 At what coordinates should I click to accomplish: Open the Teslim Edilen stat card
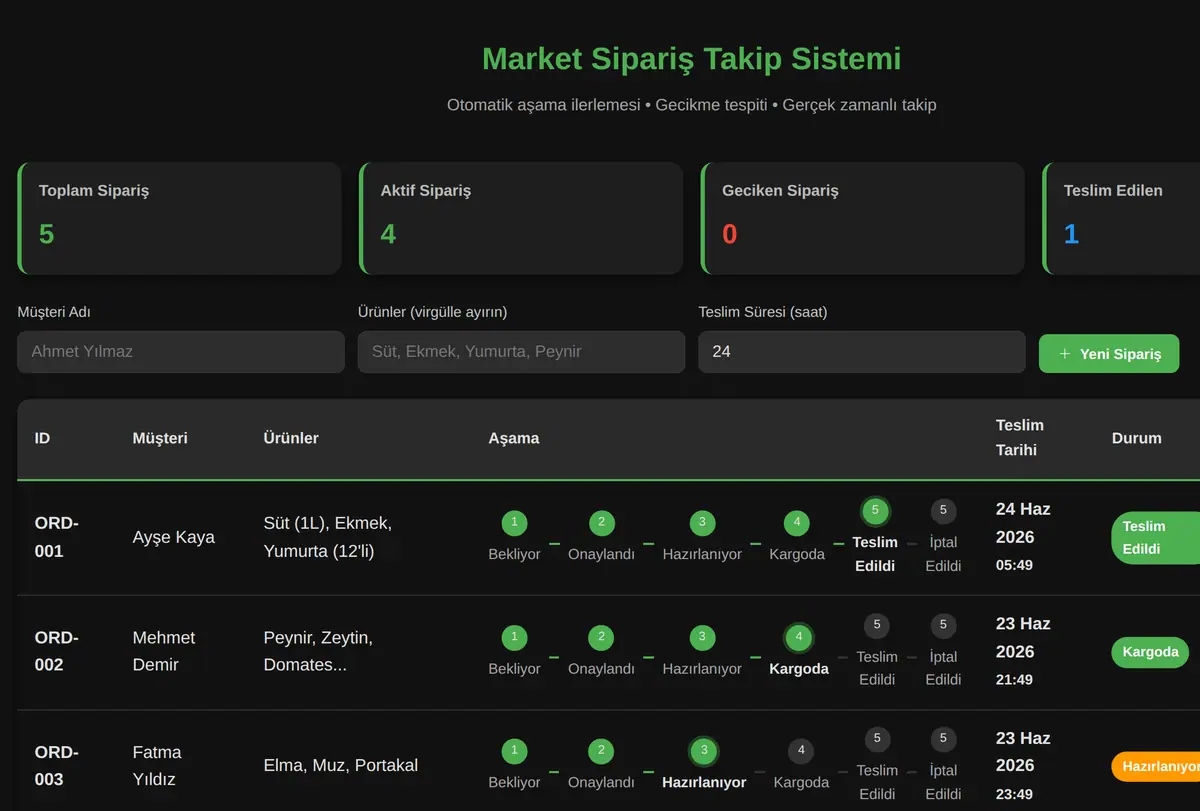(x=1121, y=218)
